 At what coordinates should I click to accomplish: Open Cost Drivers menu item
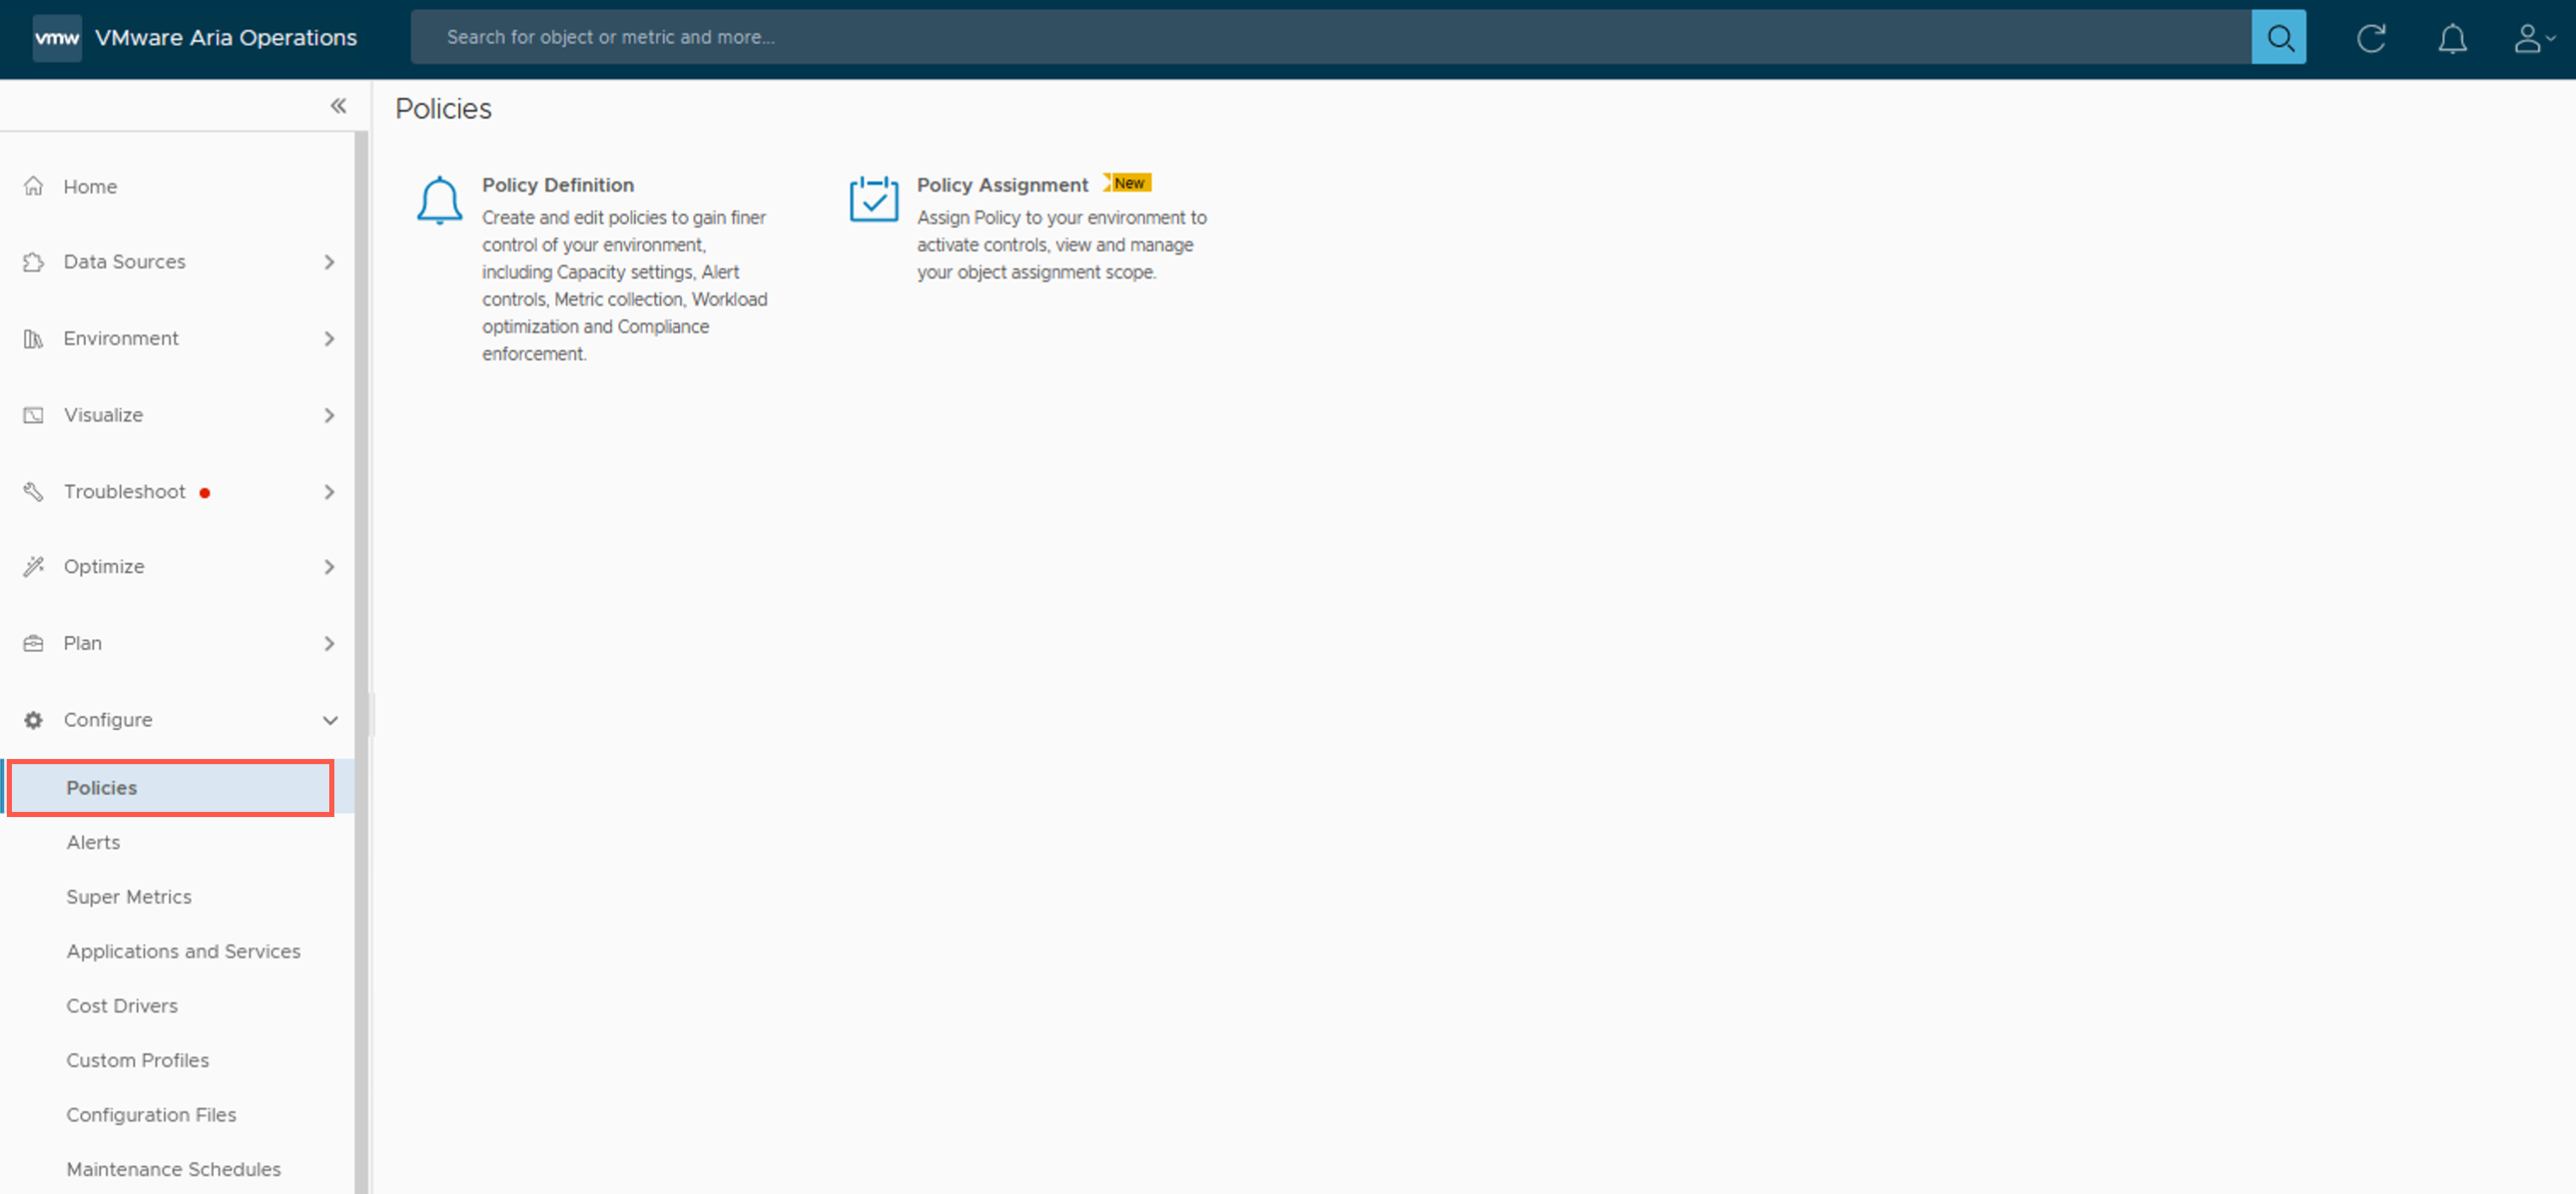tap(122, 1006)
